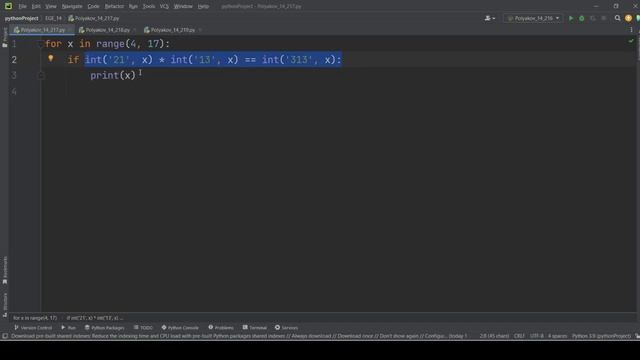640x360 pixels.
Task: Place cursor after print(x) on line 3
Action: 136,76
